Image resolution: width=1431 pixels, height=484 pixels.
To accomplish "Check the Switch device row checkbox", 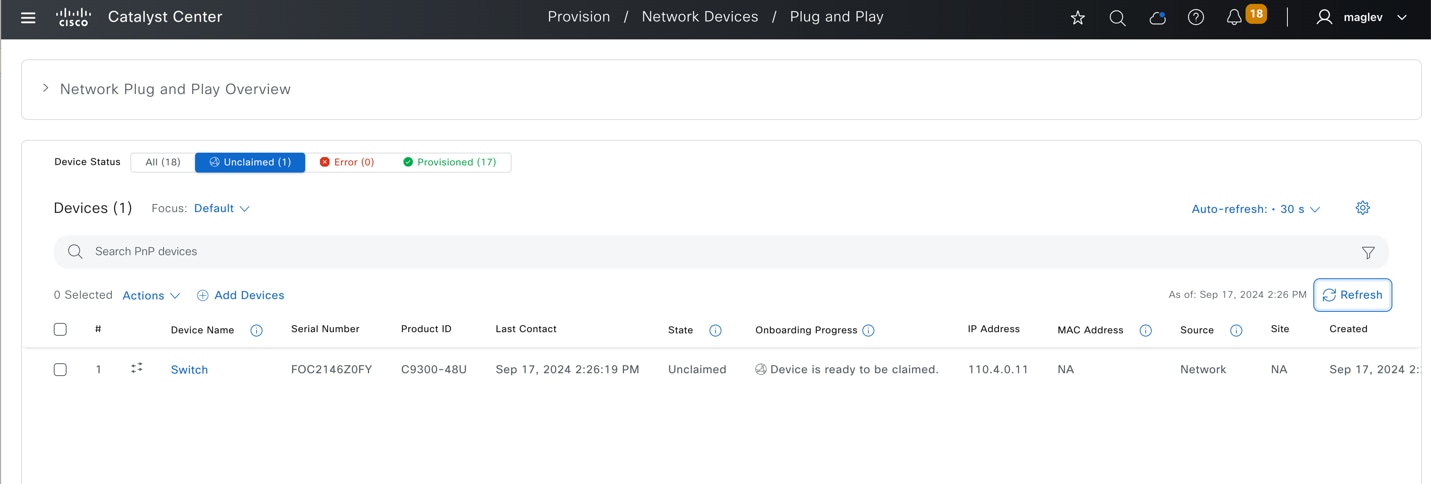I will (60, 369).
